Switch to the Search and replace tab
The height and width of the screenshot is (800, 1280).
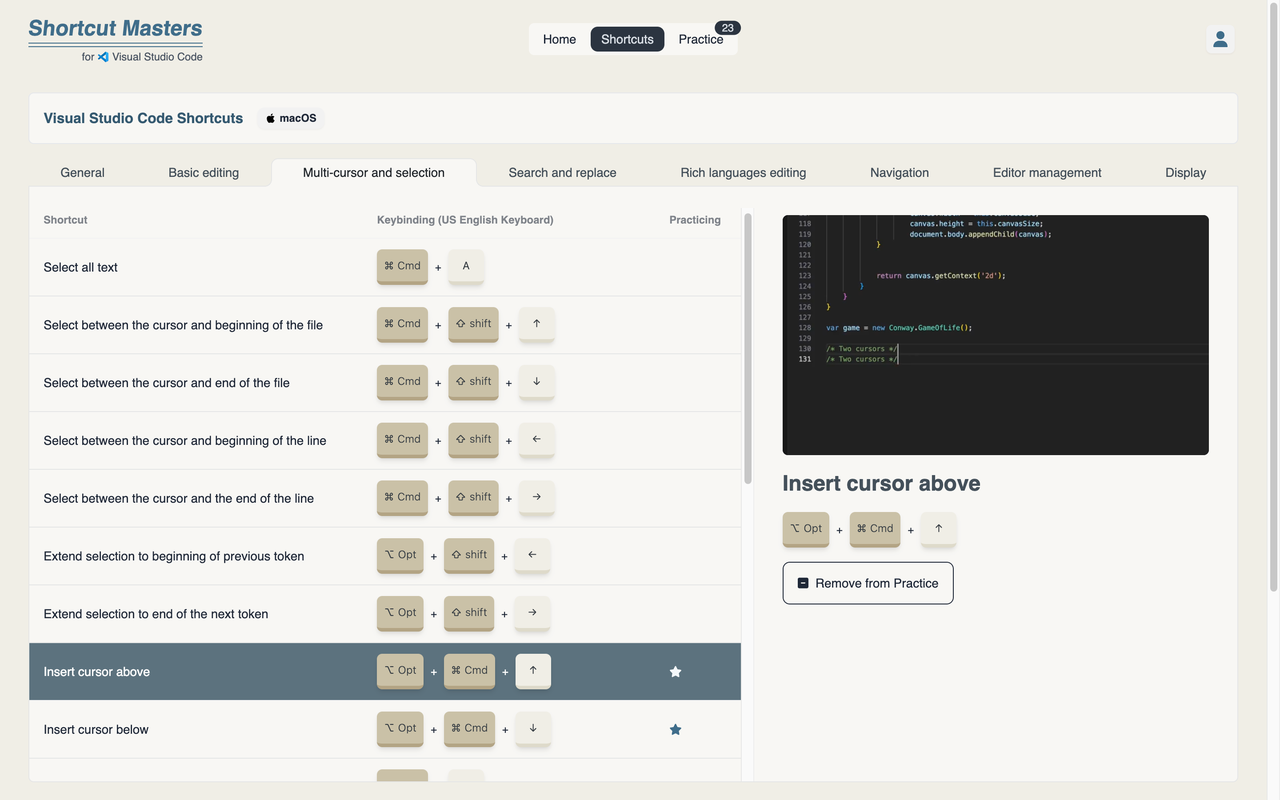click(x=562, y=172)
